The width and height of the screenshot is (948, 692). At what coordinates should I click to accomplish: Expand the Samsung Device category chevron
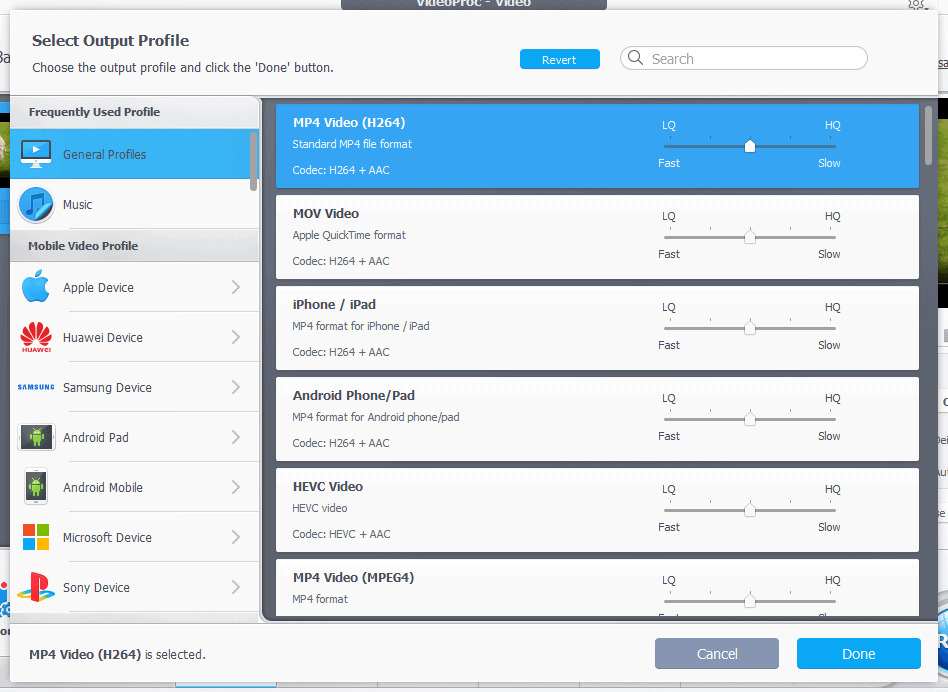[x=236, y=387]
